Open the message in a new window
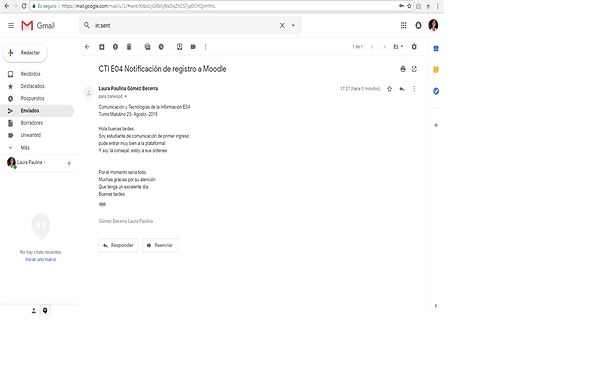Viewport: 600px width, 367px height. [414, 69]
